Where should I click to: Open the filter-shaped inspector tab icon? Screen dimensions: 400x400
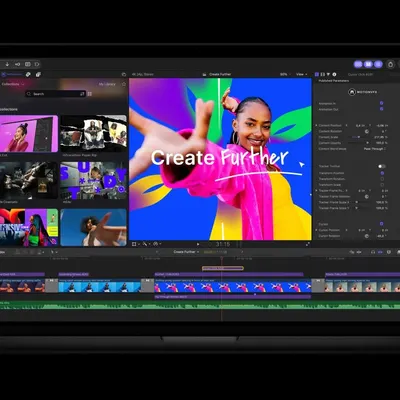coord(328,74)
